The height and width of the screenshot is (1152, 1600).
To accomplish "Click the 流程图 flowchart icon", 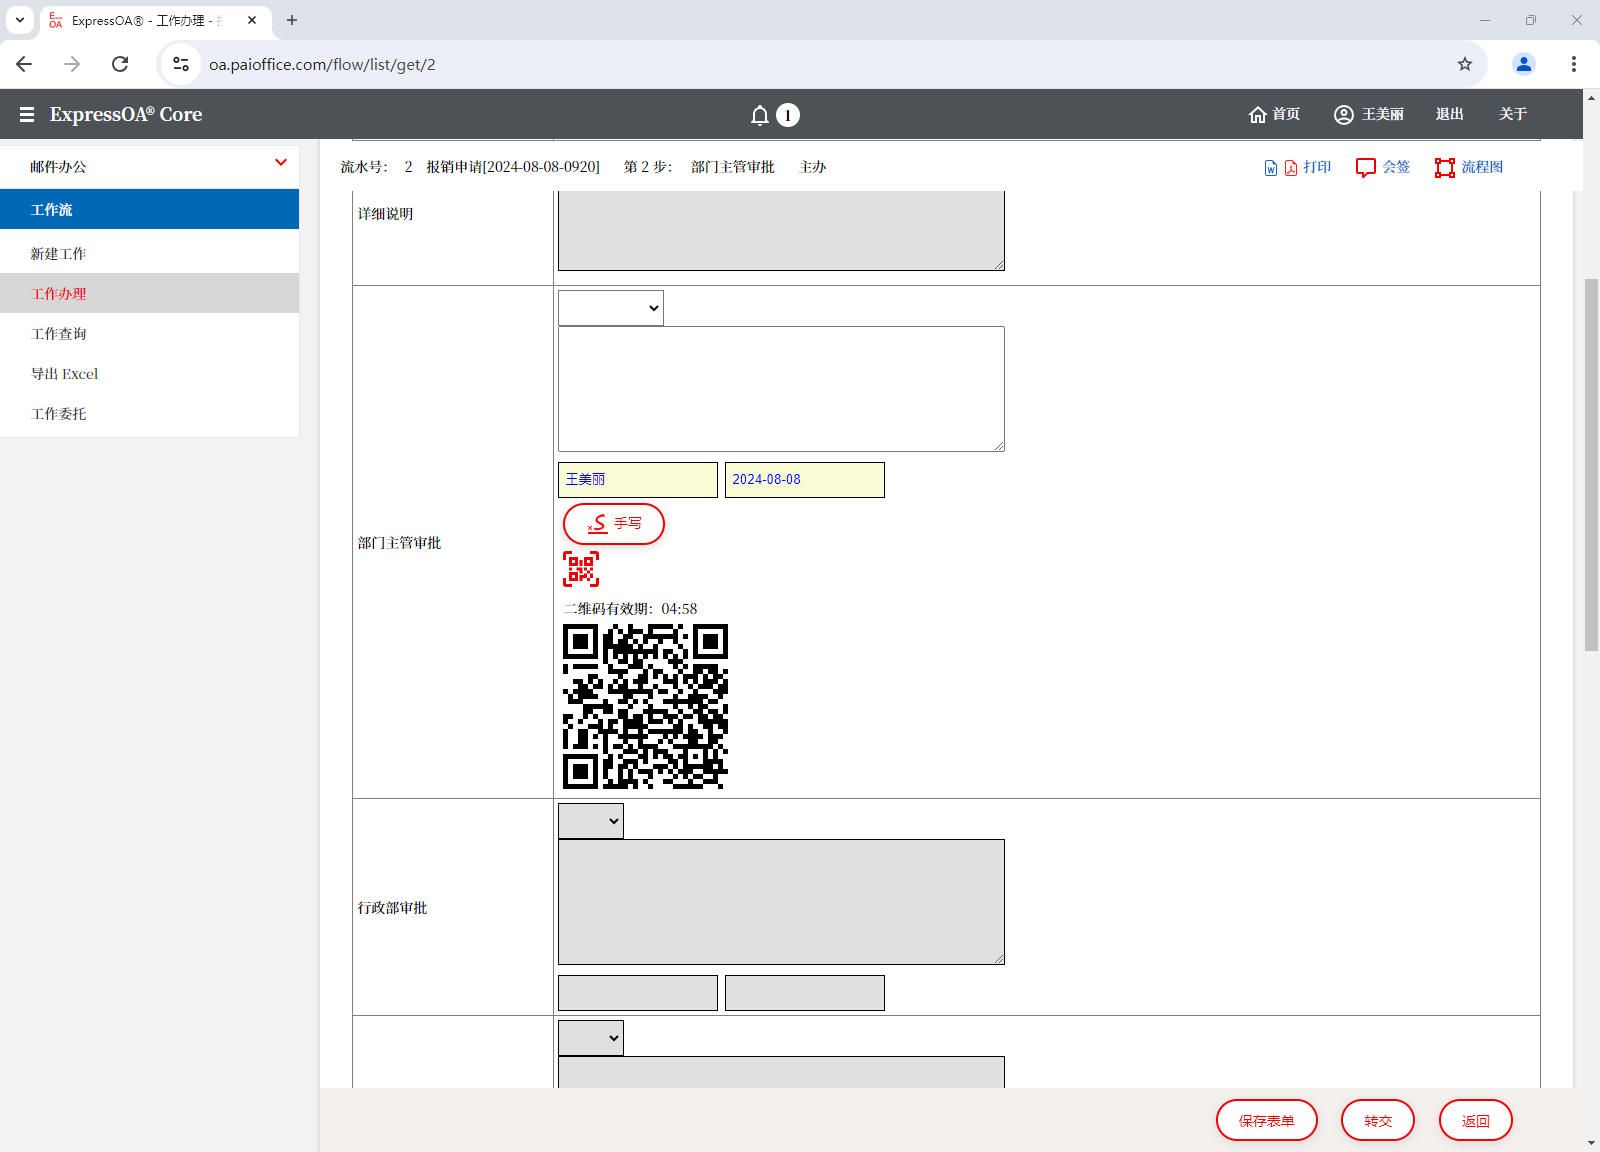I will (1445, 167).
